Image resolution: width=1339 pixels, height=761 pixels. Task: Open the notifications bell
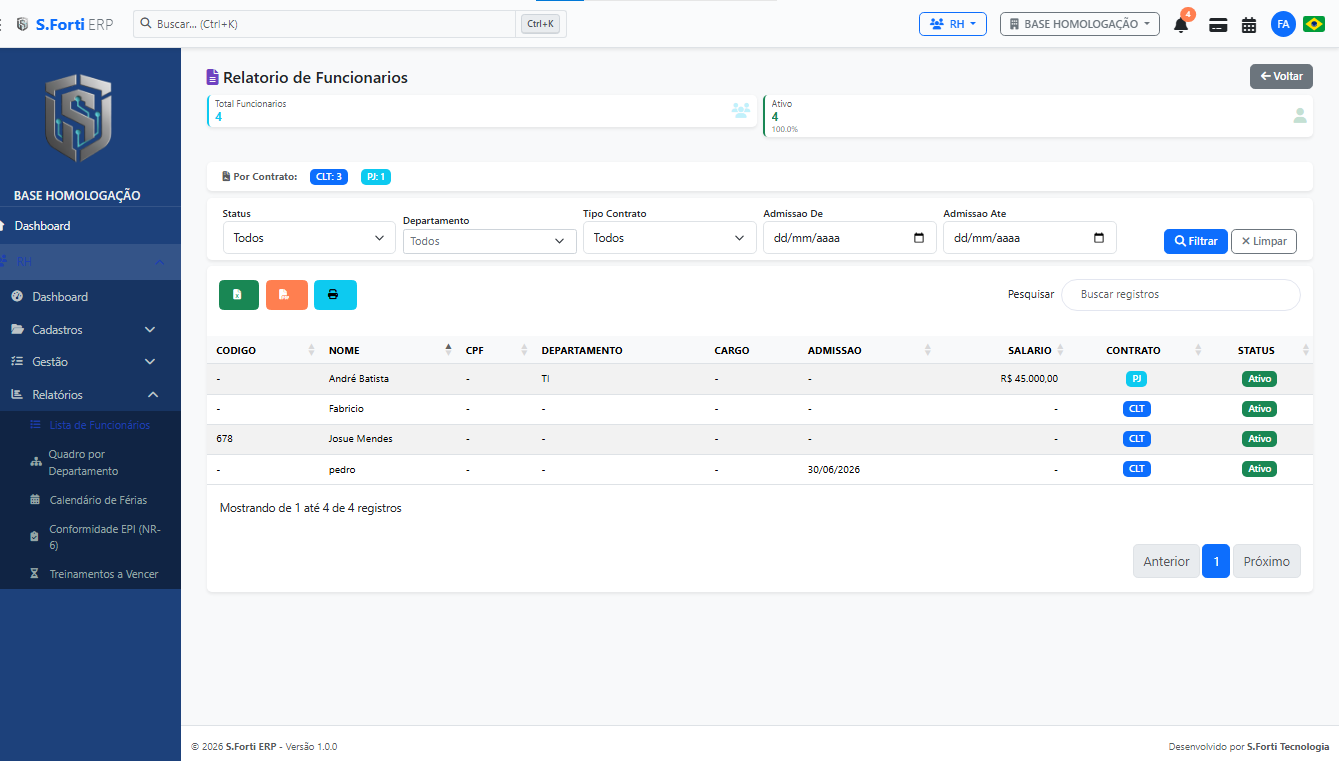[x=1181, y=25]
